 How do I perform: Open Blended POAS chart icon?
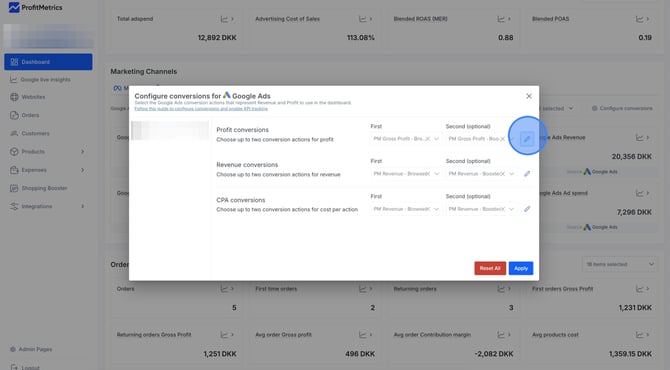point(639,19)
